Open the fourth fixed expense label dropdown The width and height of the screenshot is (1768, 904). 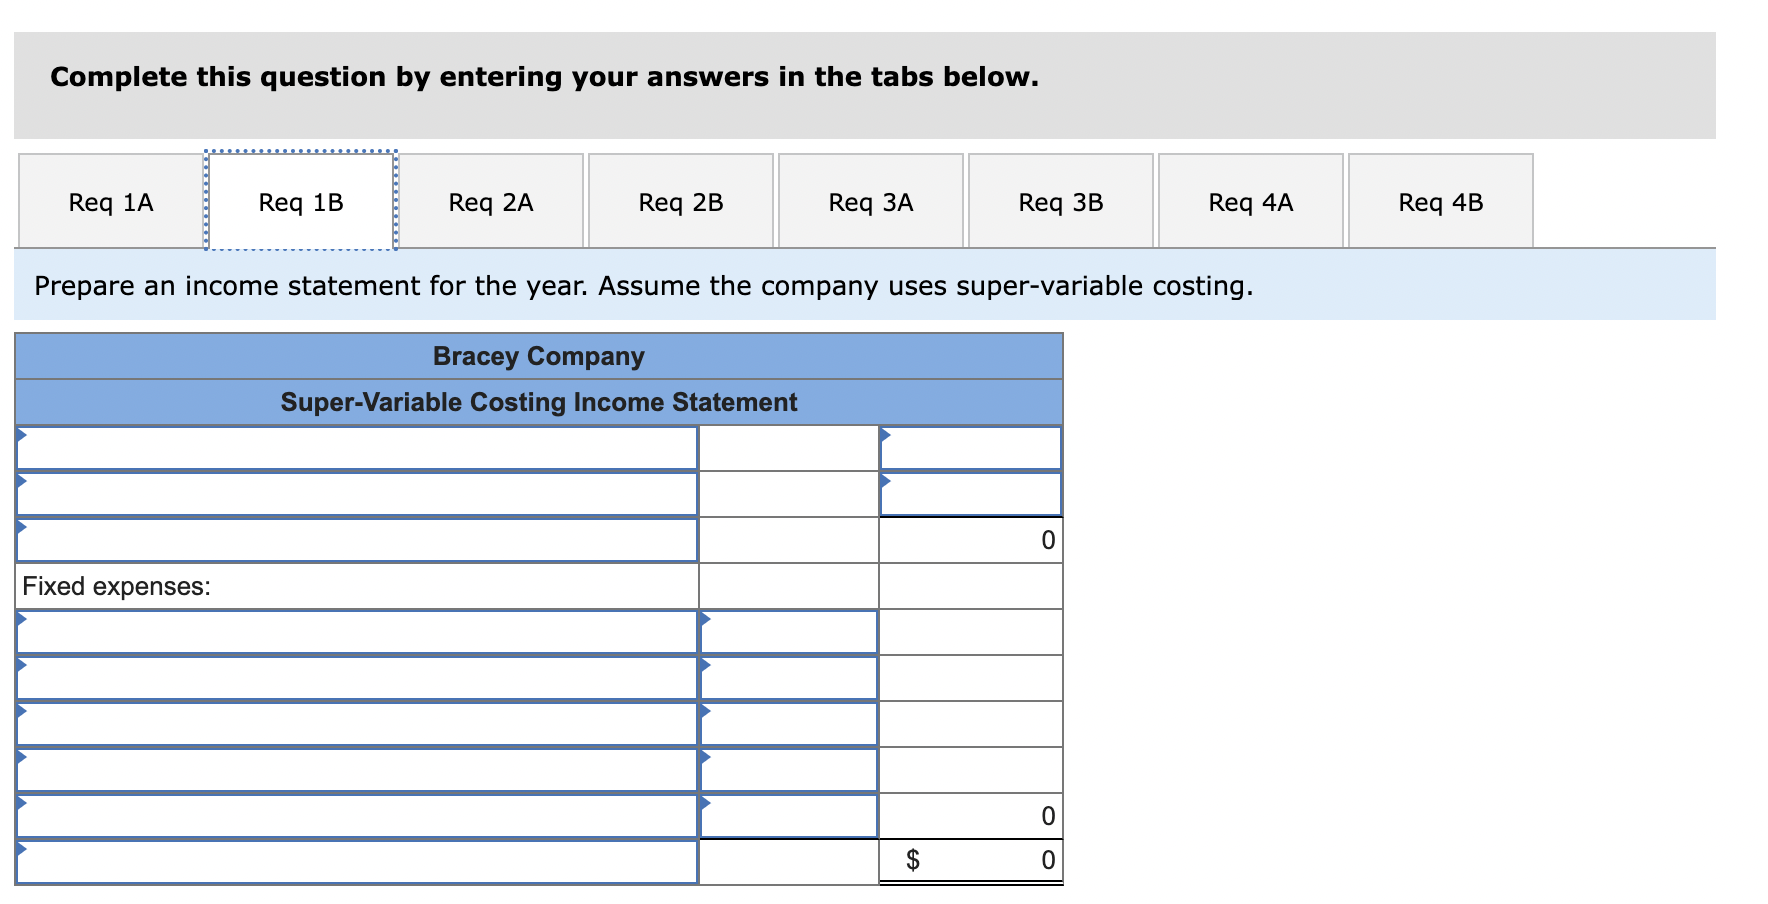(357, 770)
